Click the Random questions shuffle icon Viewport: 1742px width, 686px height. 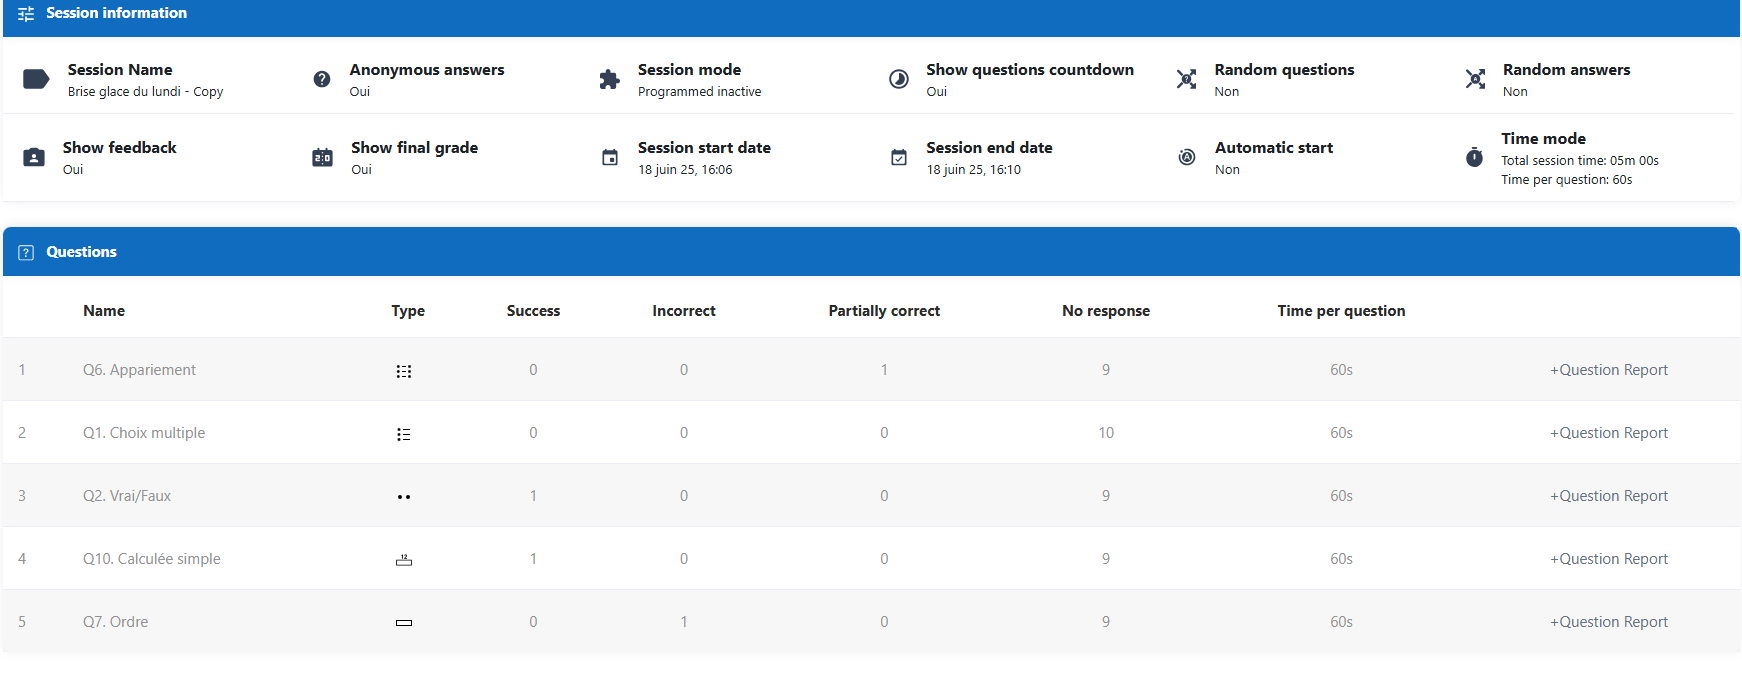(x=1186, y=80)
